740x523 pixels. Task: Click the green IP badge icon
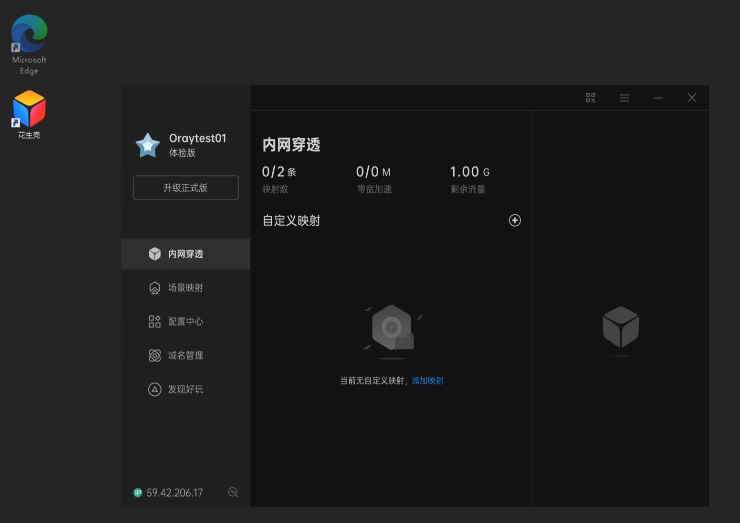138,493
